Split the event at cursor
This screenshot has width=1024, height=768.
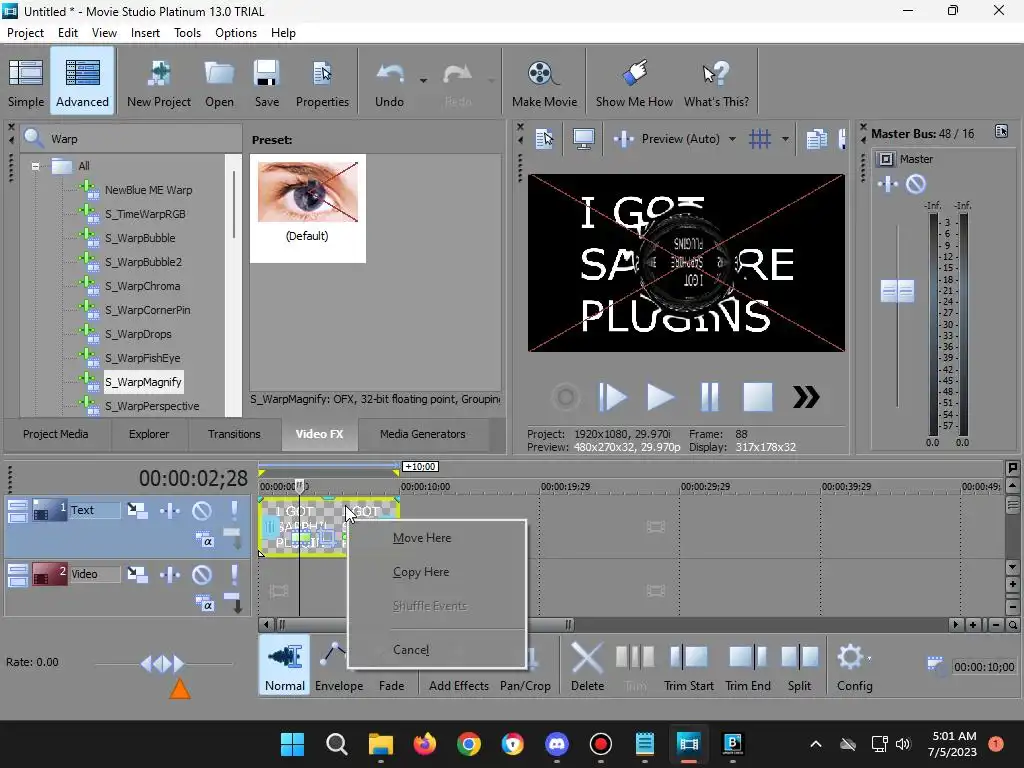pos(799,666)
